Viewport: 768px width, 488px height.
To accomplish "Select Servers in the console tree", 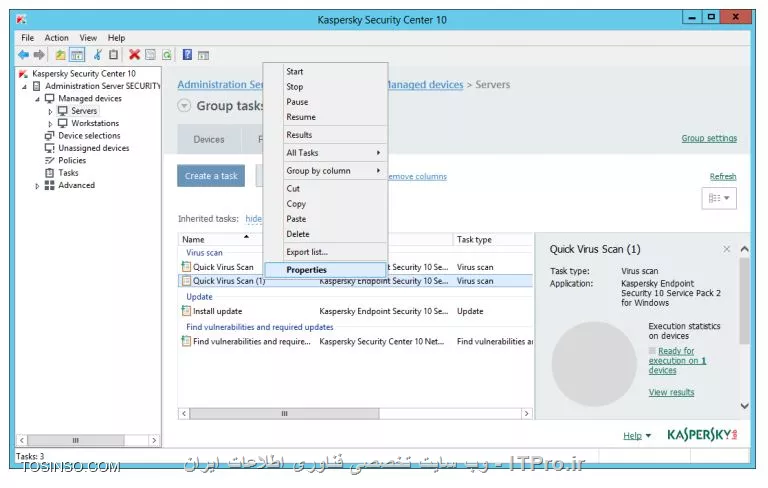I will 84,111.
